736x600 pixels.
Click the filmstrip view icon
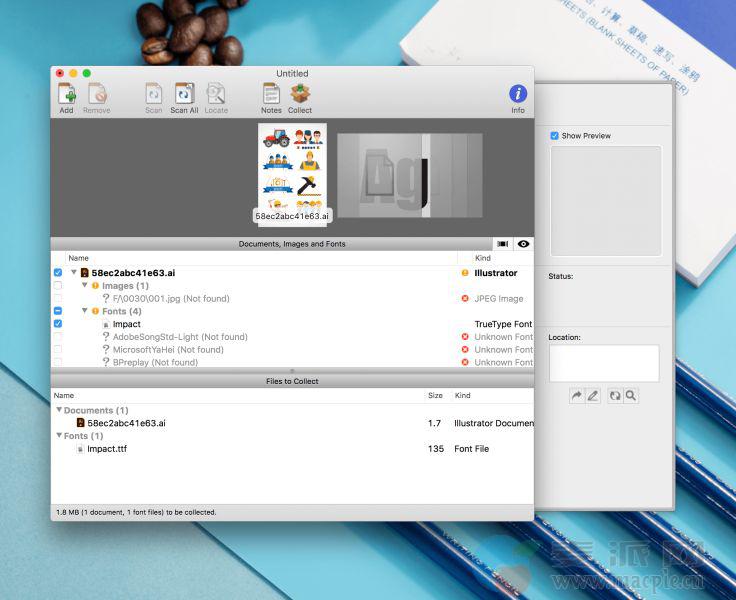tap(503, 243)
